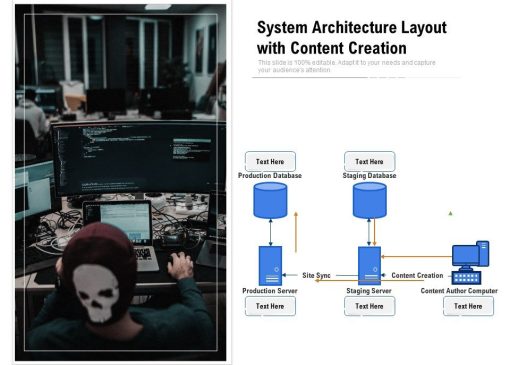Click the subtitle text about editable slide
Viewport: 510px width, 365px height.
click(347, 66)
